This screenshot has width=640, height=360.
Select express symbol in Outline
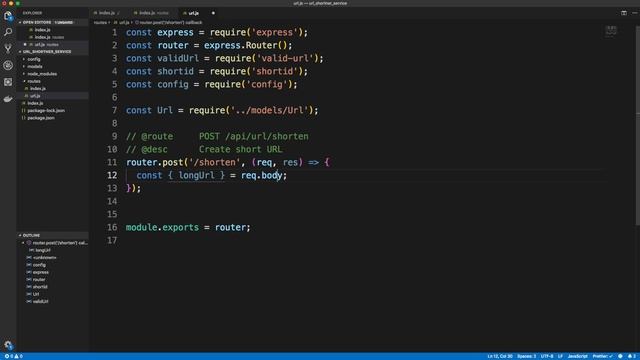(x=41, y=272)
